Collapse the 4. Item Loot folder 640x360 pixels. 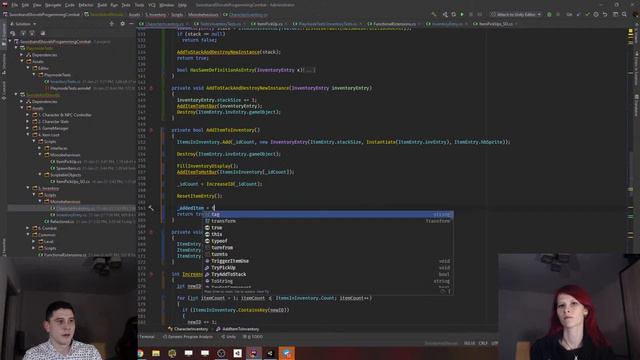click(28, 135)
